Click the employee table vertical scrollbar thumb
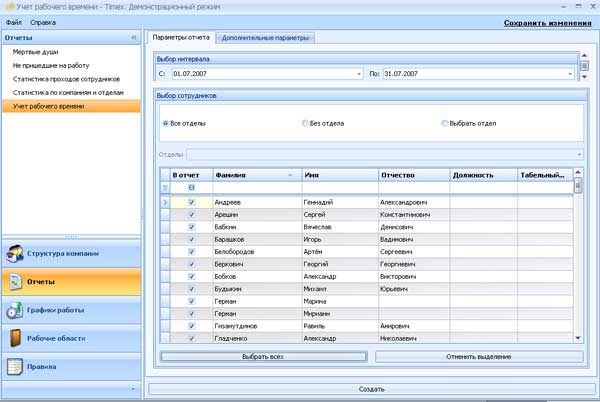This screenshot has width=600, height=402. [x=578, y=186]
